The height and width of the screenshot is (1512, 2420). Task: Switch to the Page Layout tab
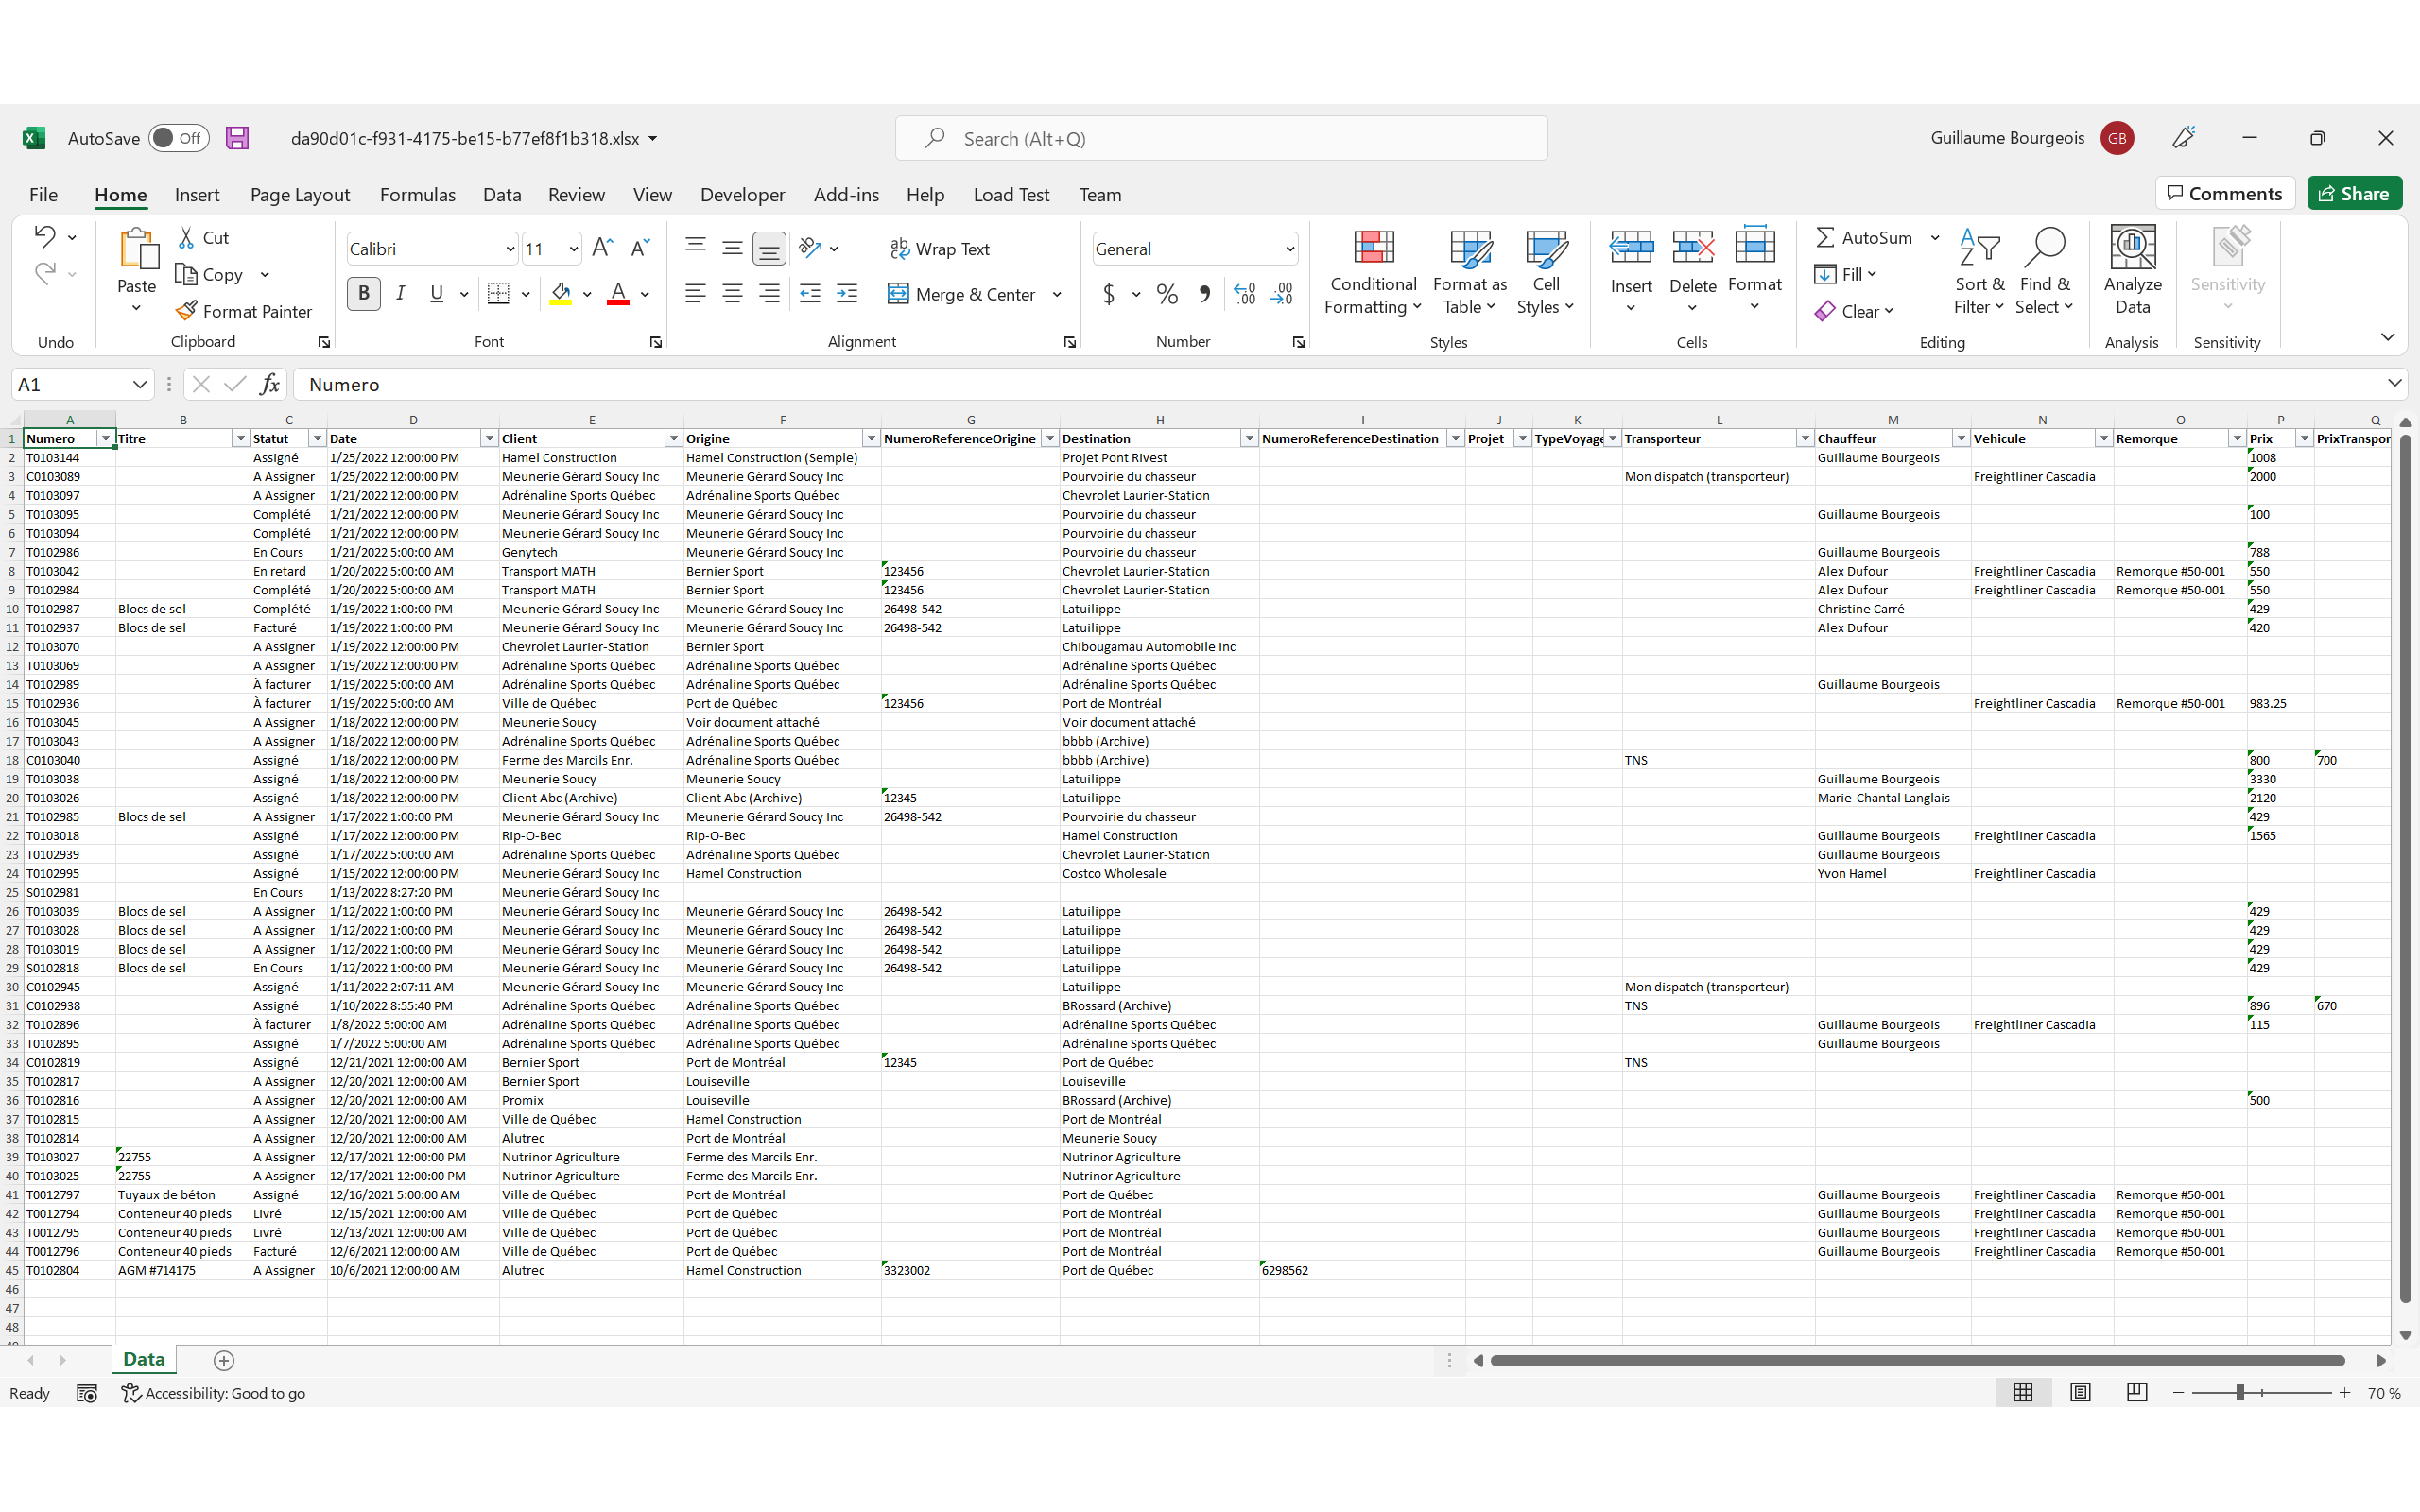click(300, 194)
